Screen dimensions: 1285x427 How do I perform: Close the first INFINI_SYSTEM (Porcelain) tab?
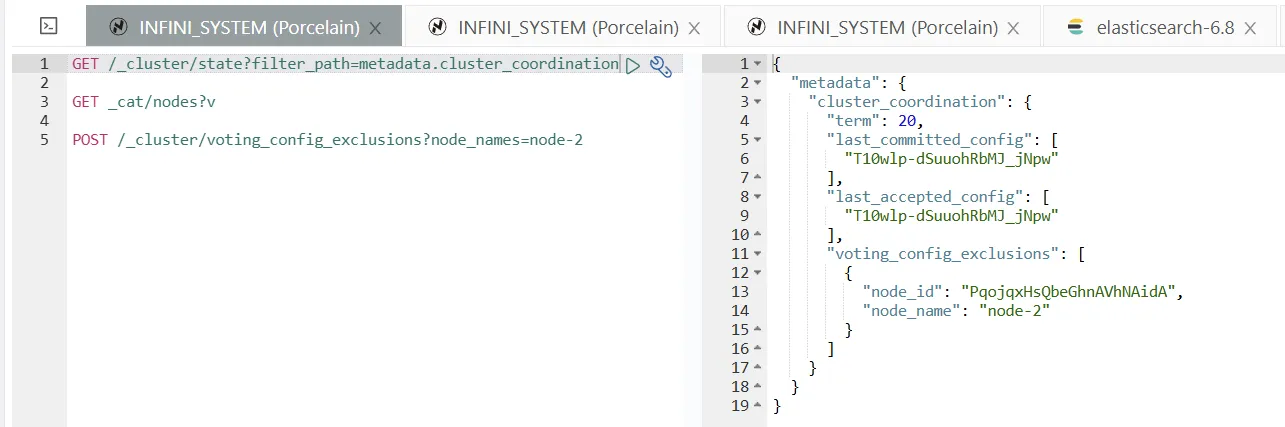click(x=375, y=29)
